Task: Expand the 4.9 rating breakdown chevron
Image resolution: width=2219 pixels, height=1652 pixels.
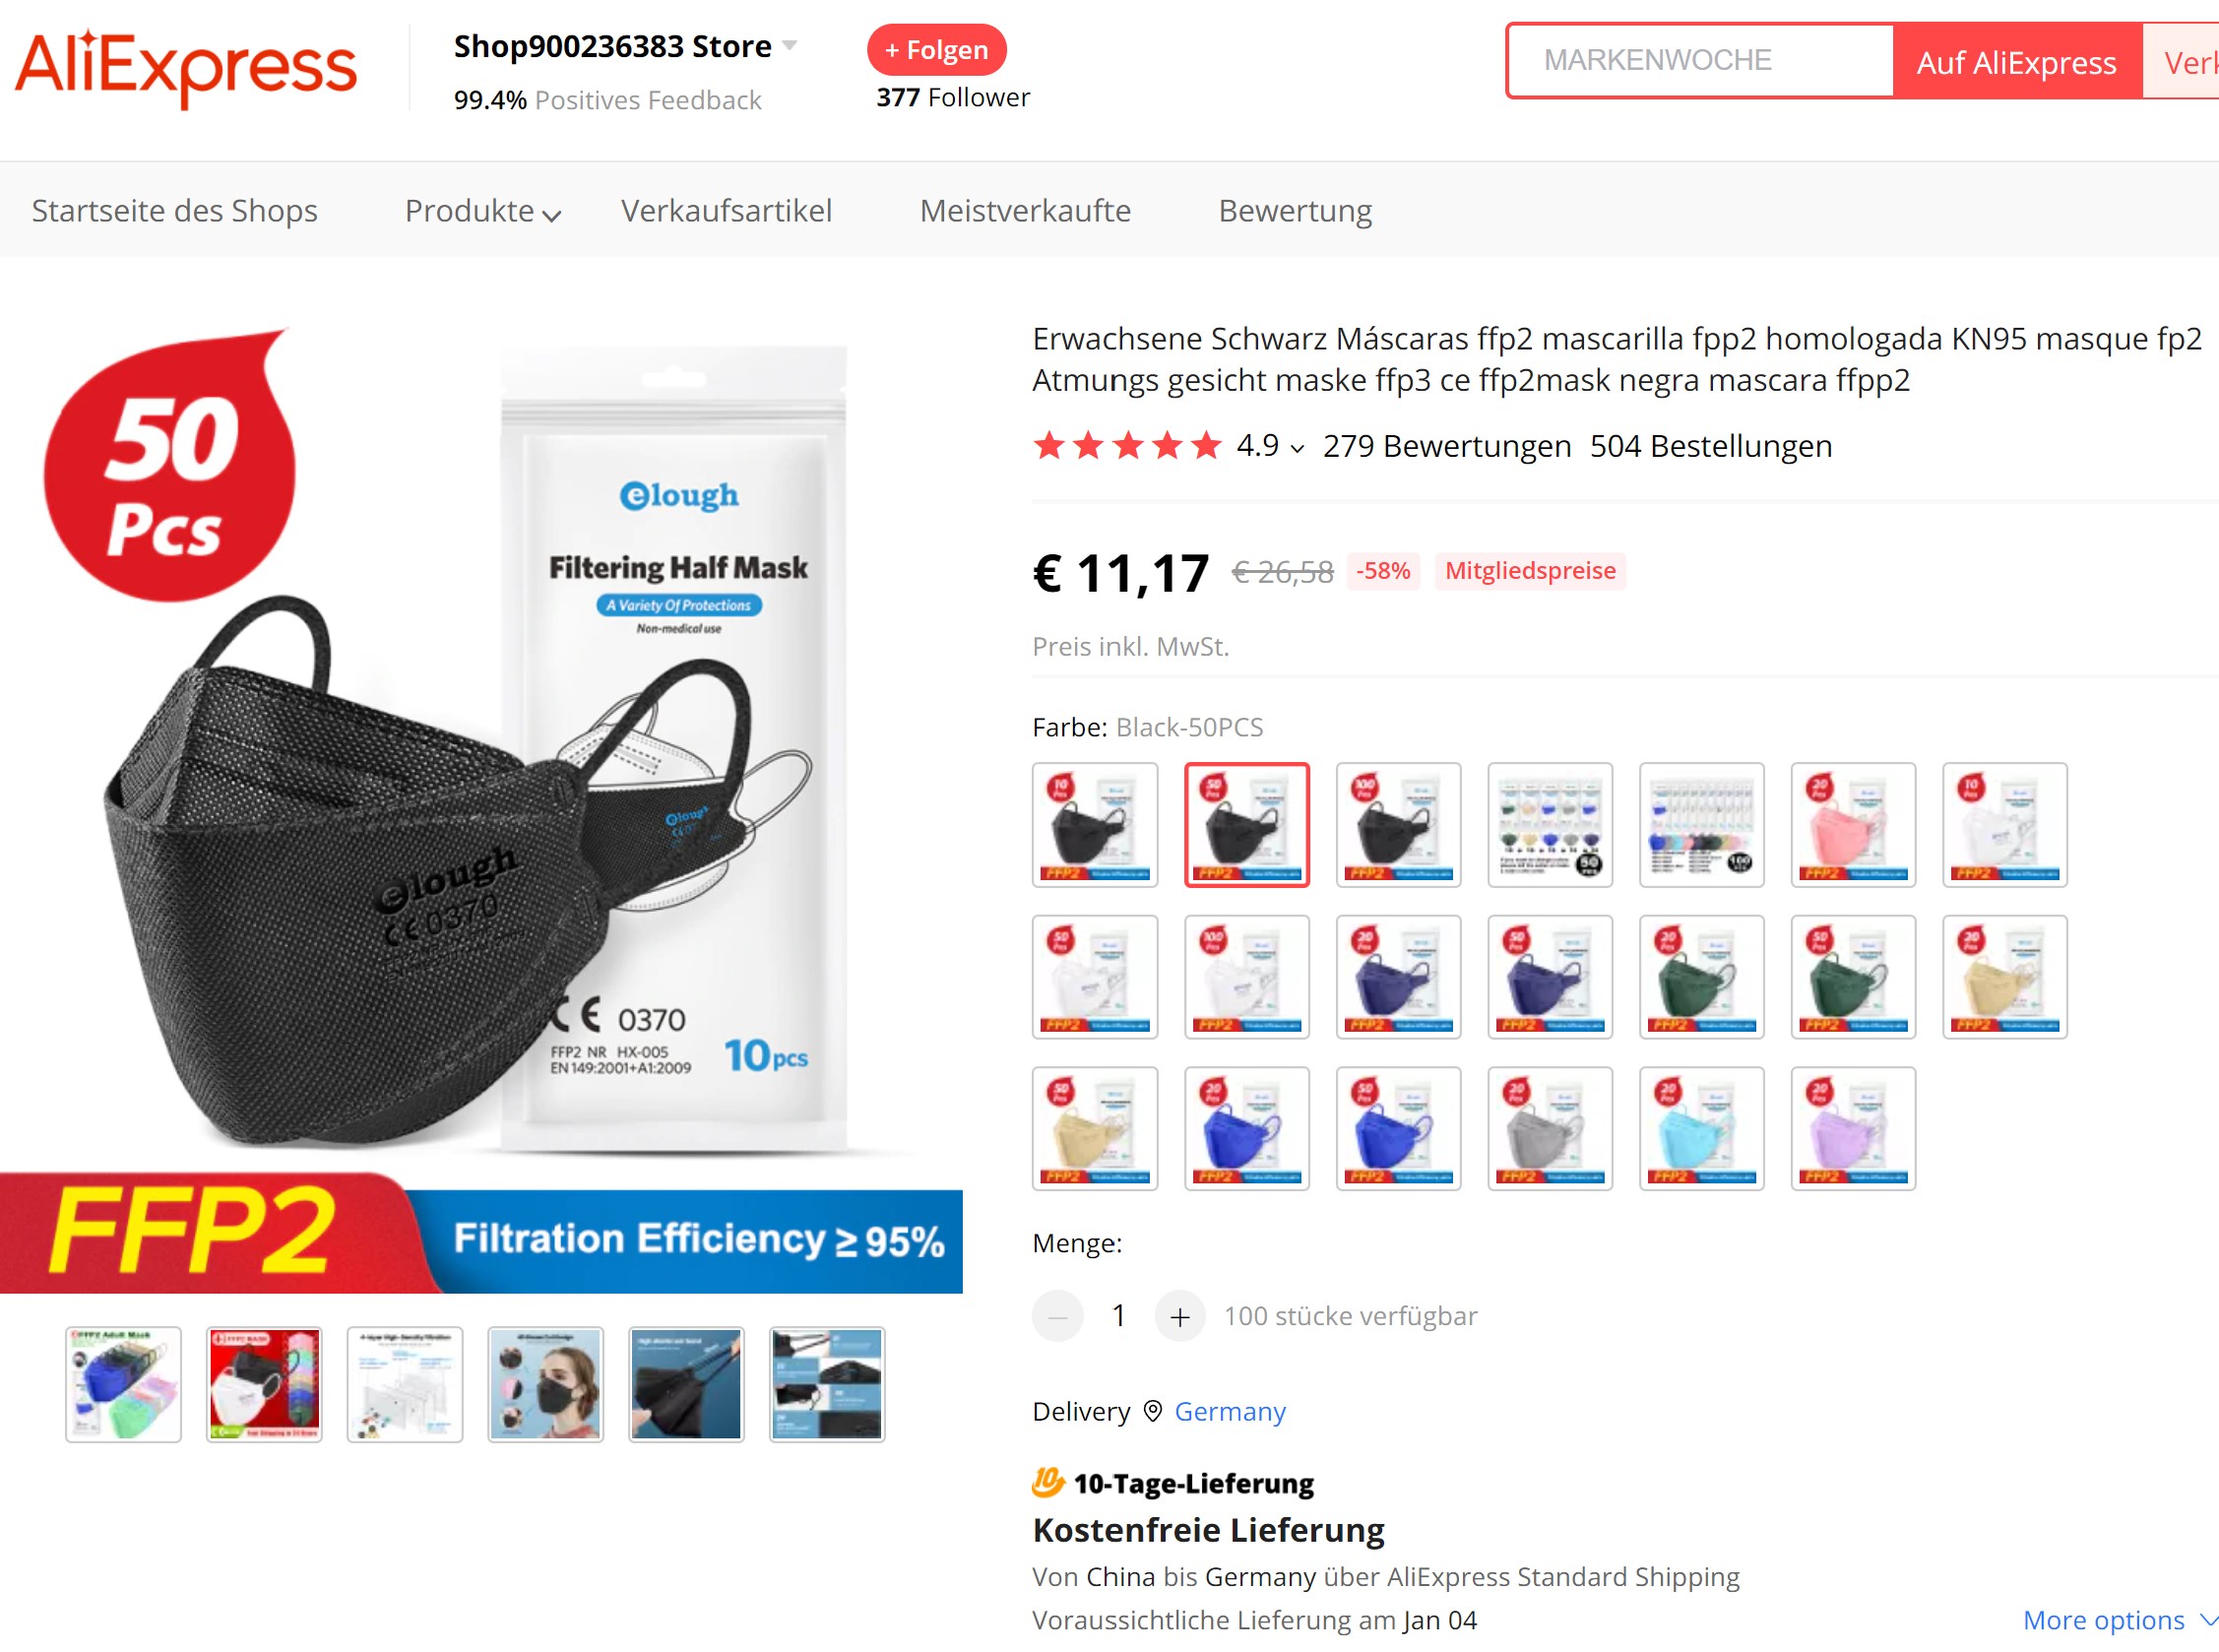Action: pyautogui.click(x=1296, y=449)
